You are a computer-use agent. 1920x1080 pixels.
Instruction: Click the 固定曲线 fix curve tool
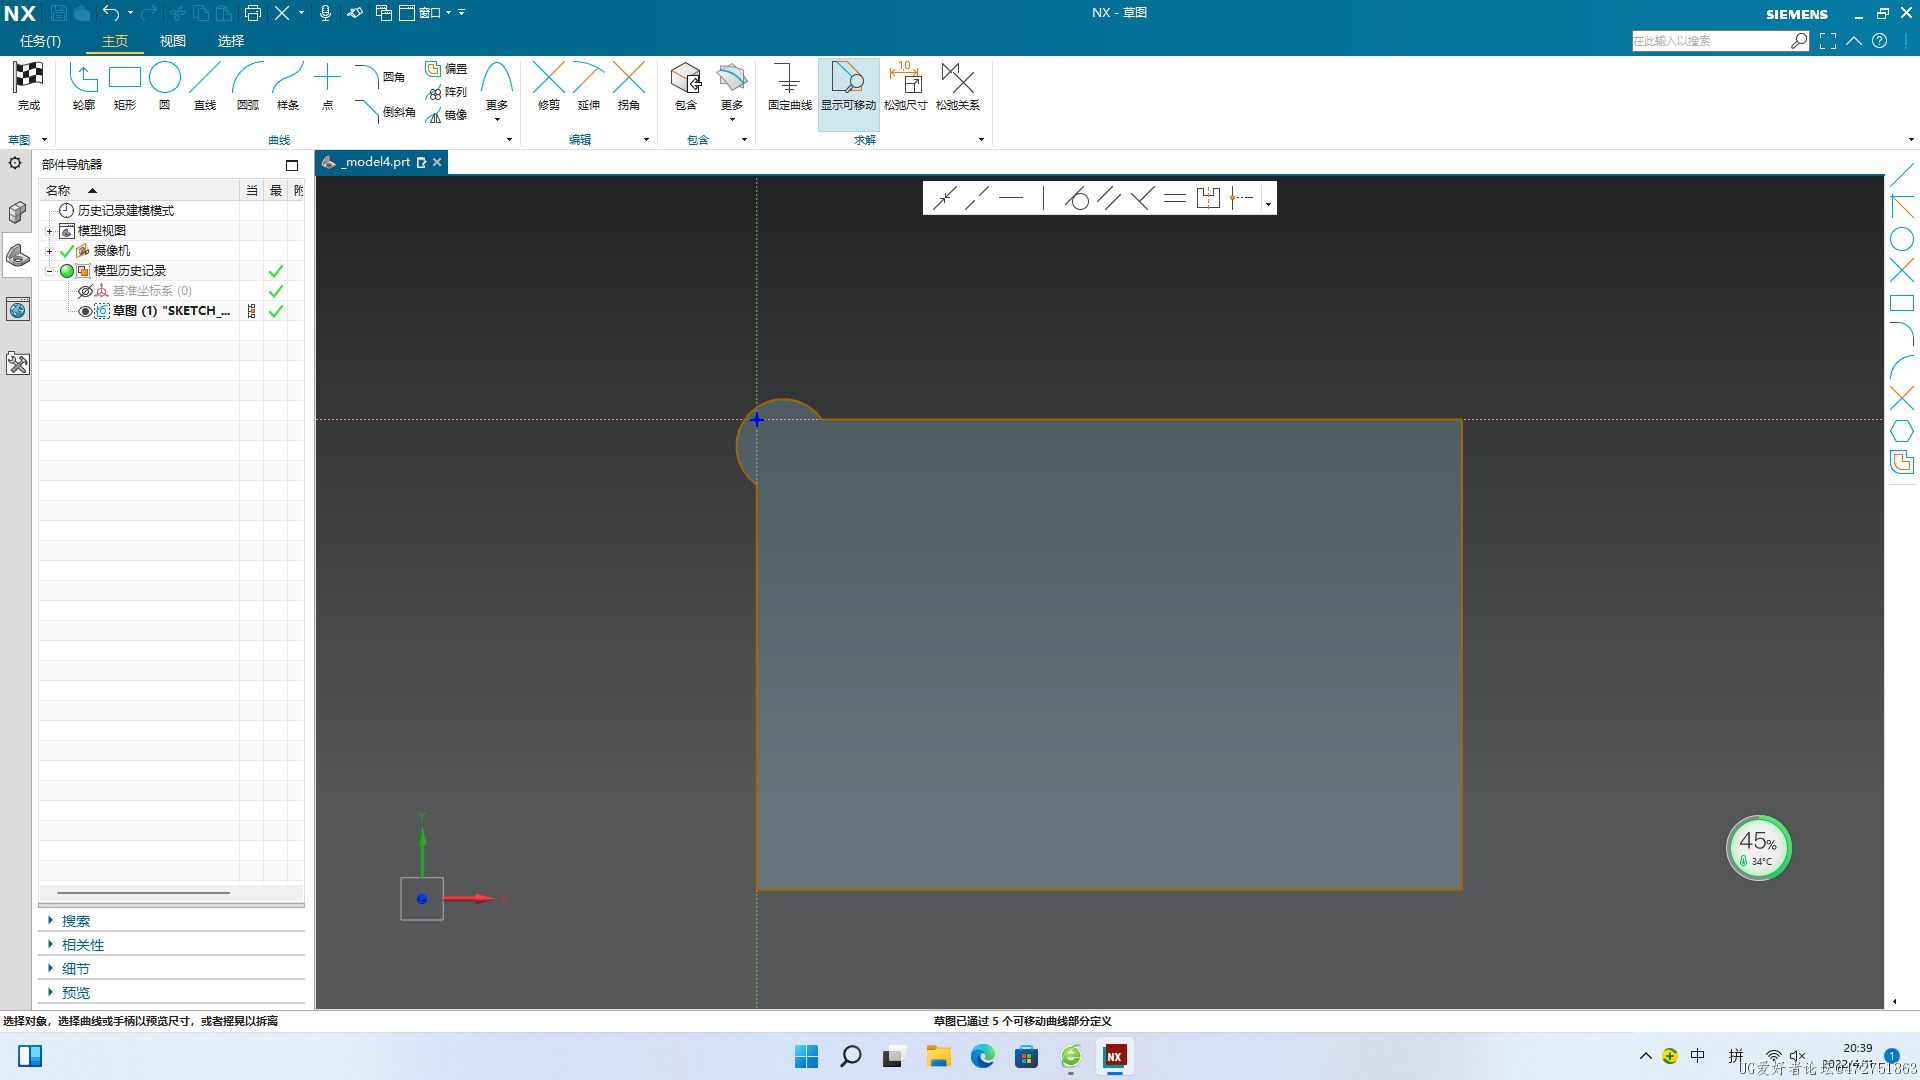coord(789,86)
